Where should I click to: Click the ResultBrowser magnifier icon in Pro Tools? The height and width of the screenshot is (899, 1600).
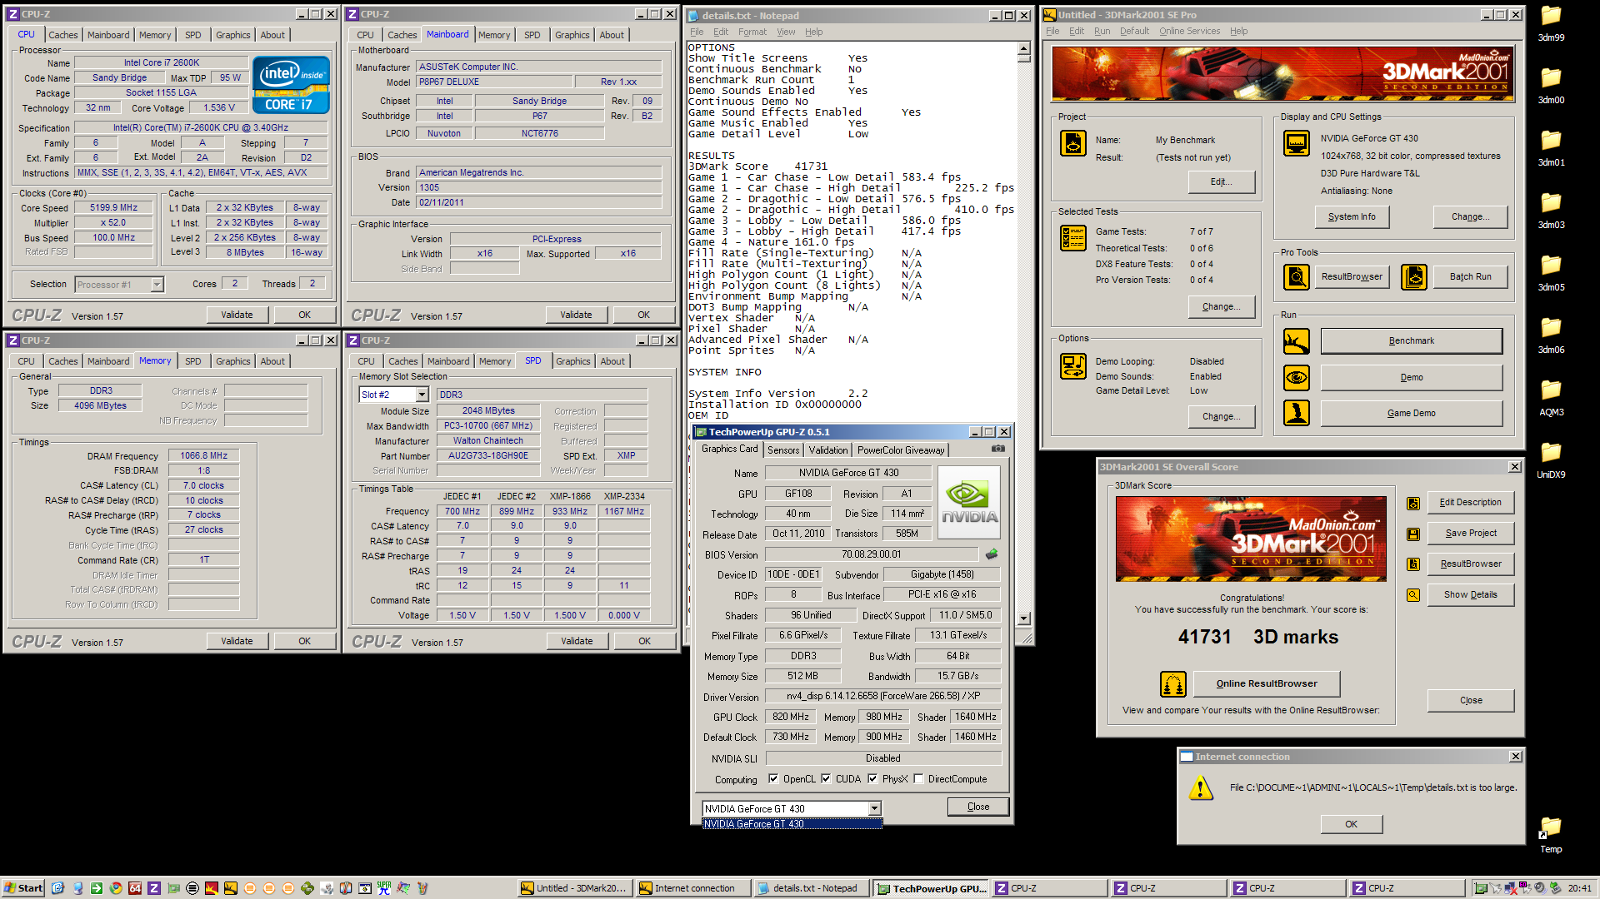coord(1296,277)
